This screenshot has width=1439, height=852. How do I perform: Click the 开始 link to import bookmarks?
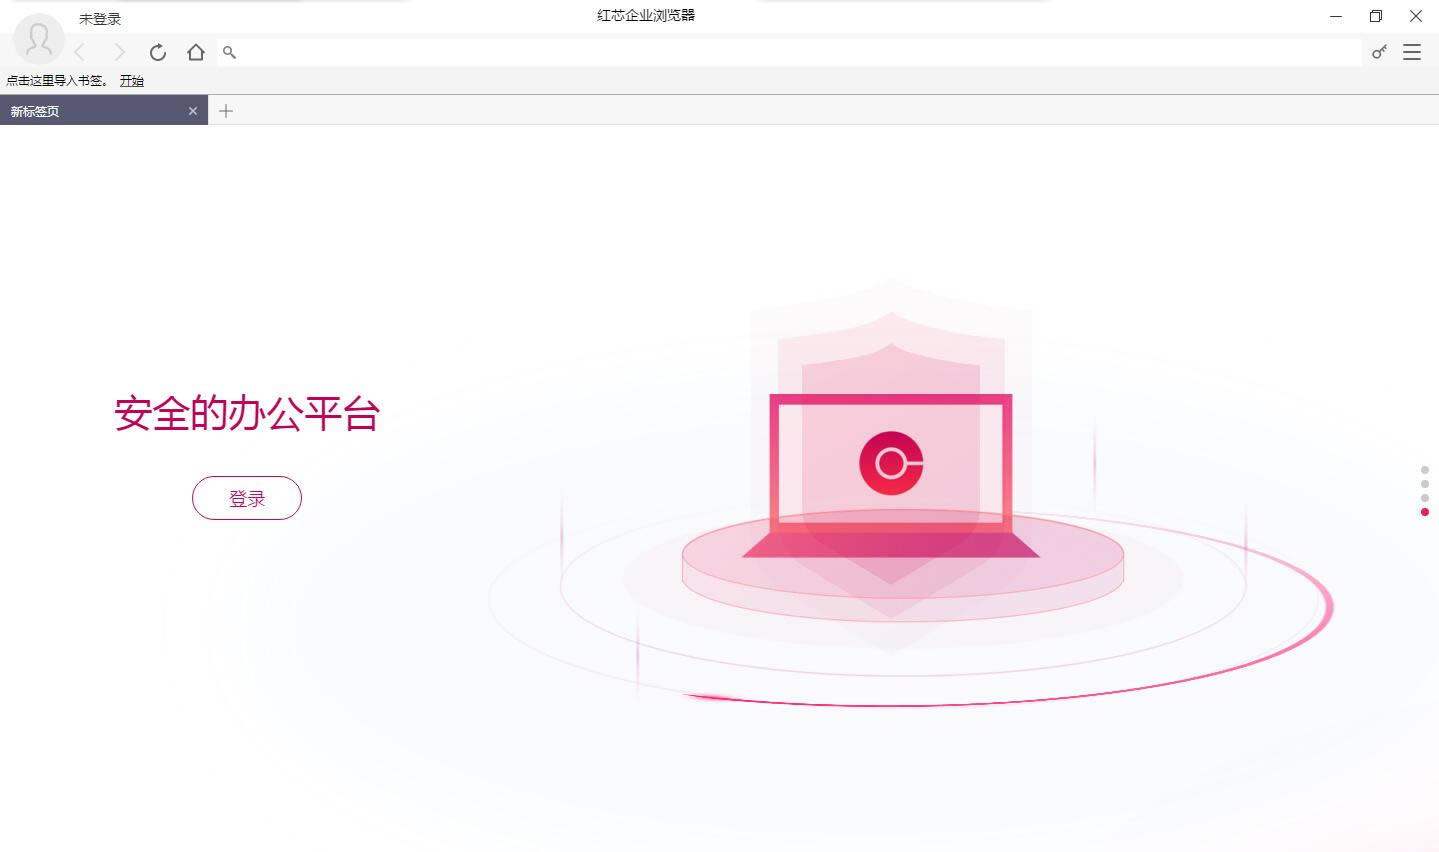tap(132, 81)
